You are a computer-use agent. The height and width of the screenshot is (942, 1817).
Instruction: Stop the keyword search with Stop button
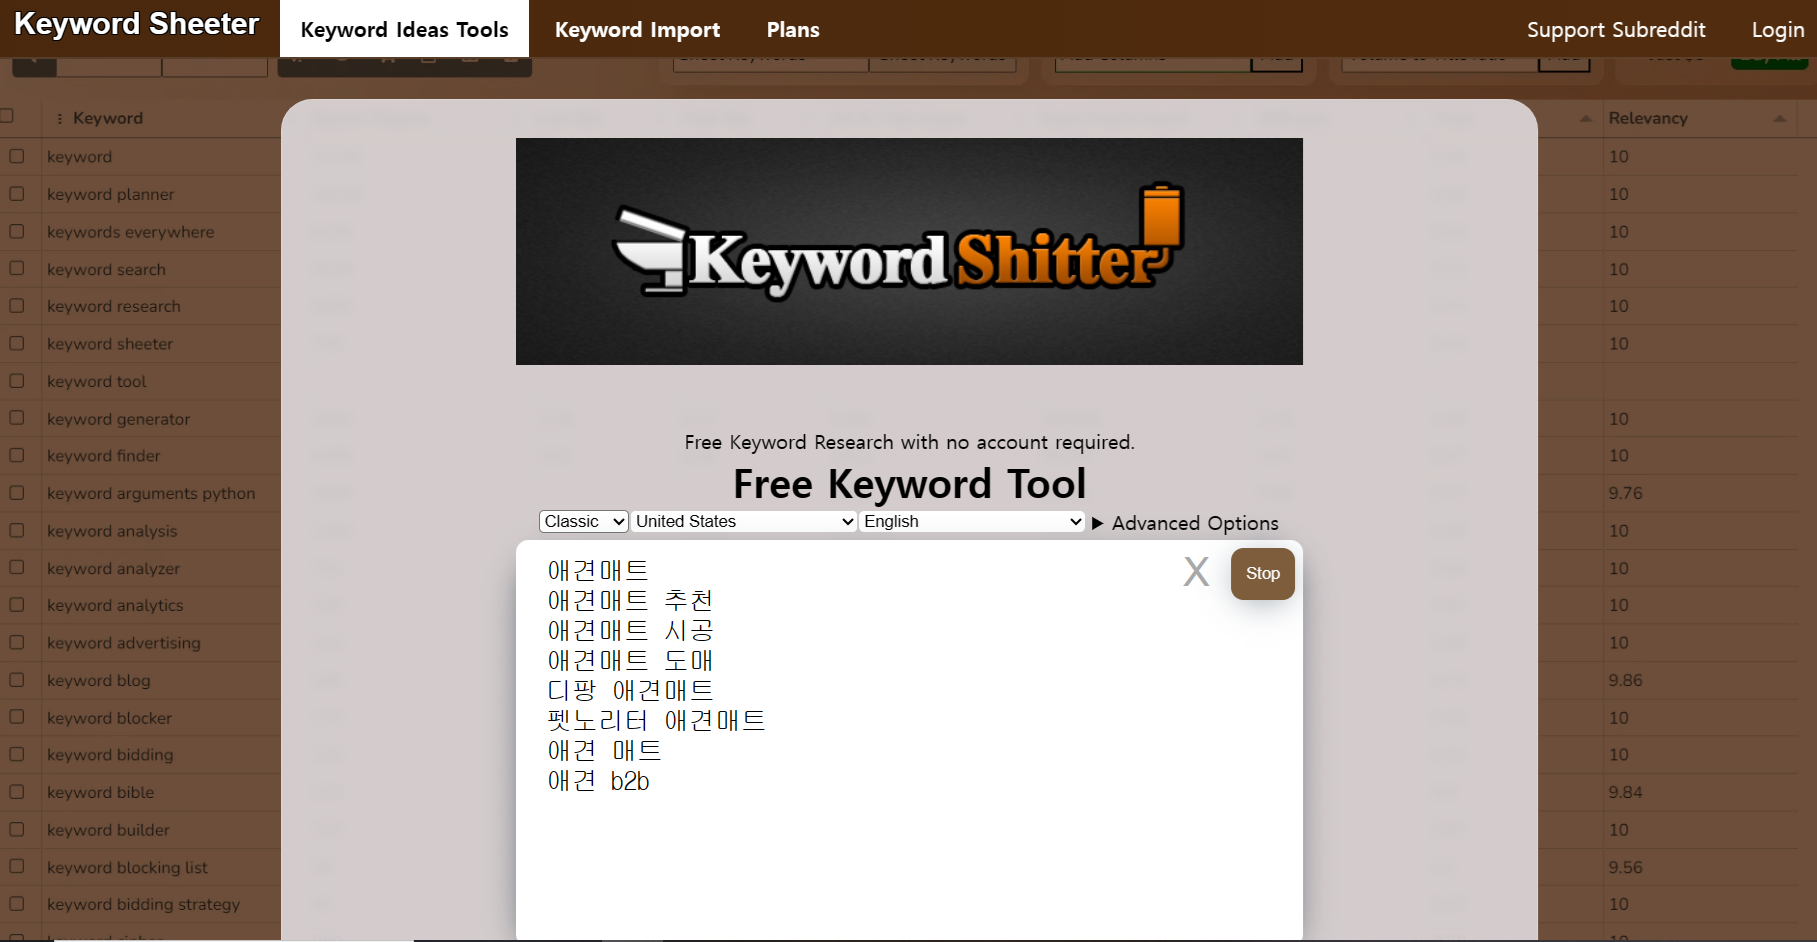coord(1262,574)
